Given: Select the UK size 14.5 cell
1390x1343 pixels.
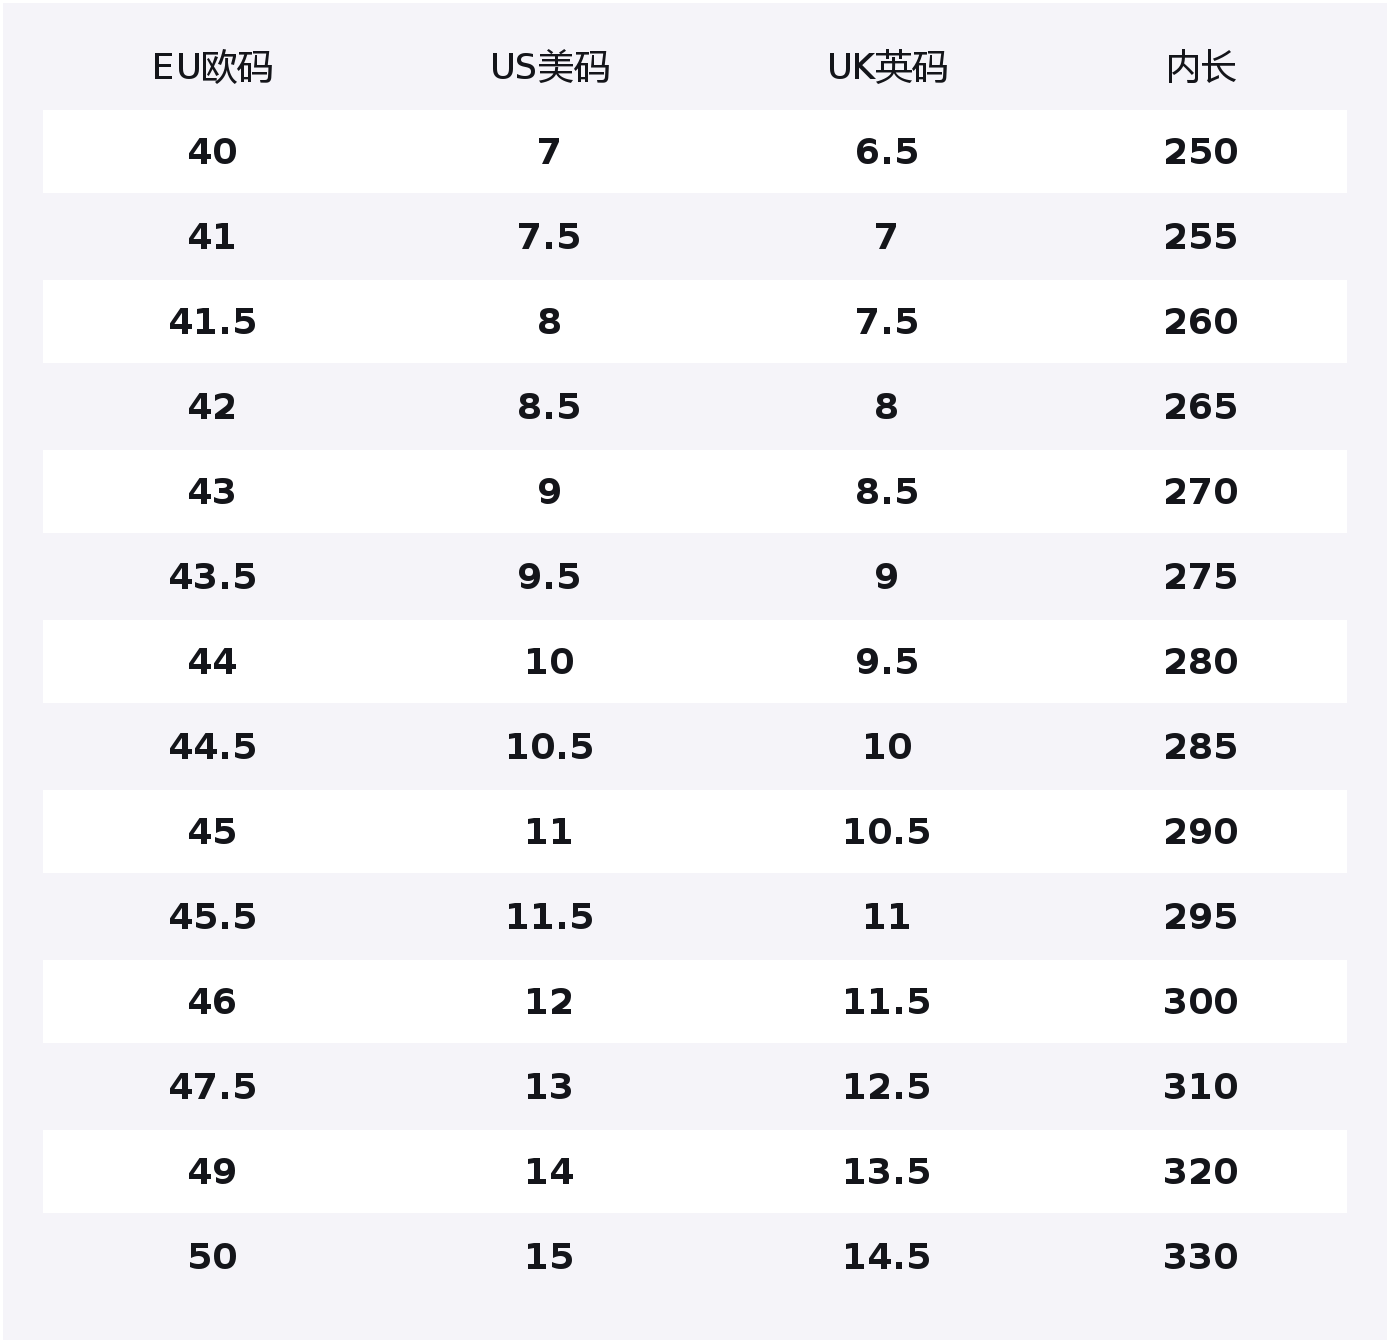Looking at the screenshot, I should click(x=887, y=1257).
